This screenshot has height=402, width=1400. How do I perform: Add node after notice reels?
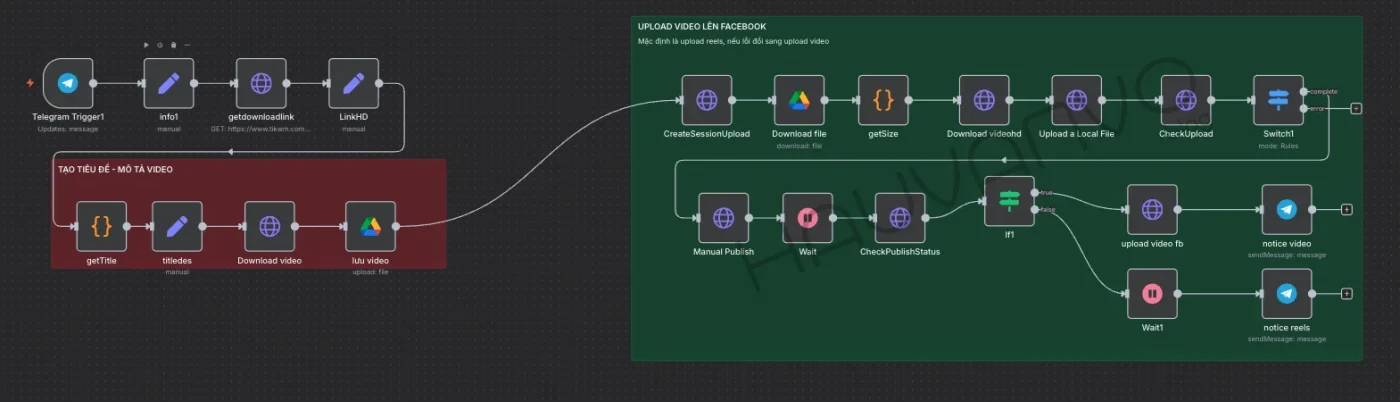[1347, 294]
